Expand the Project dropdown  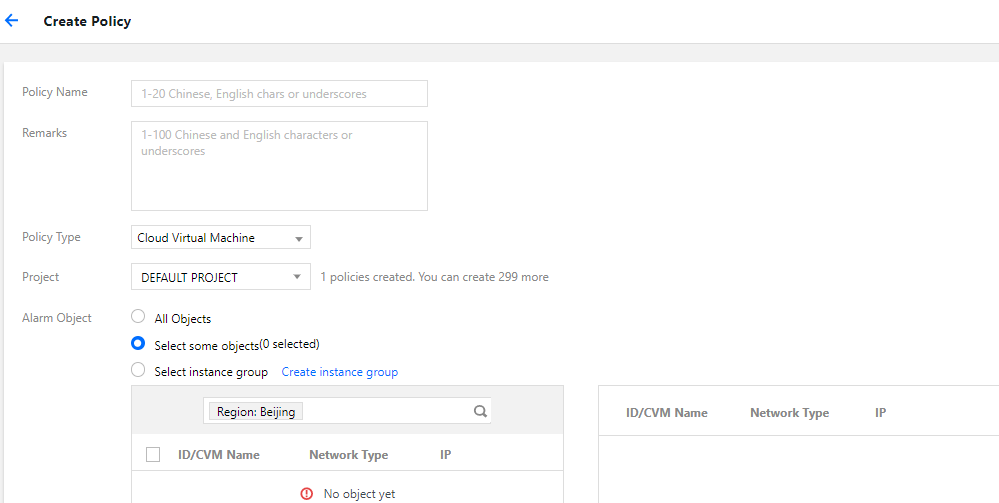coord(221,277)
